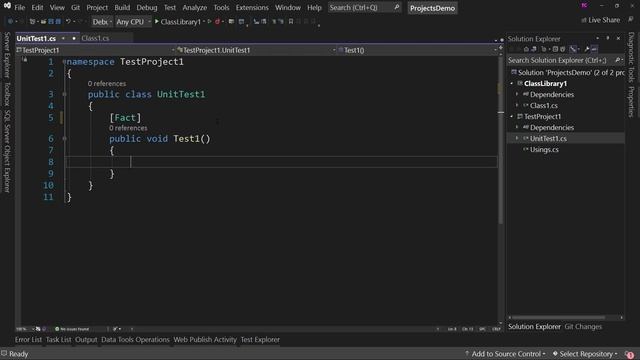Select Usings.cs in Solution Explorer
The image size is (640, 360).
tap(544, 149)
